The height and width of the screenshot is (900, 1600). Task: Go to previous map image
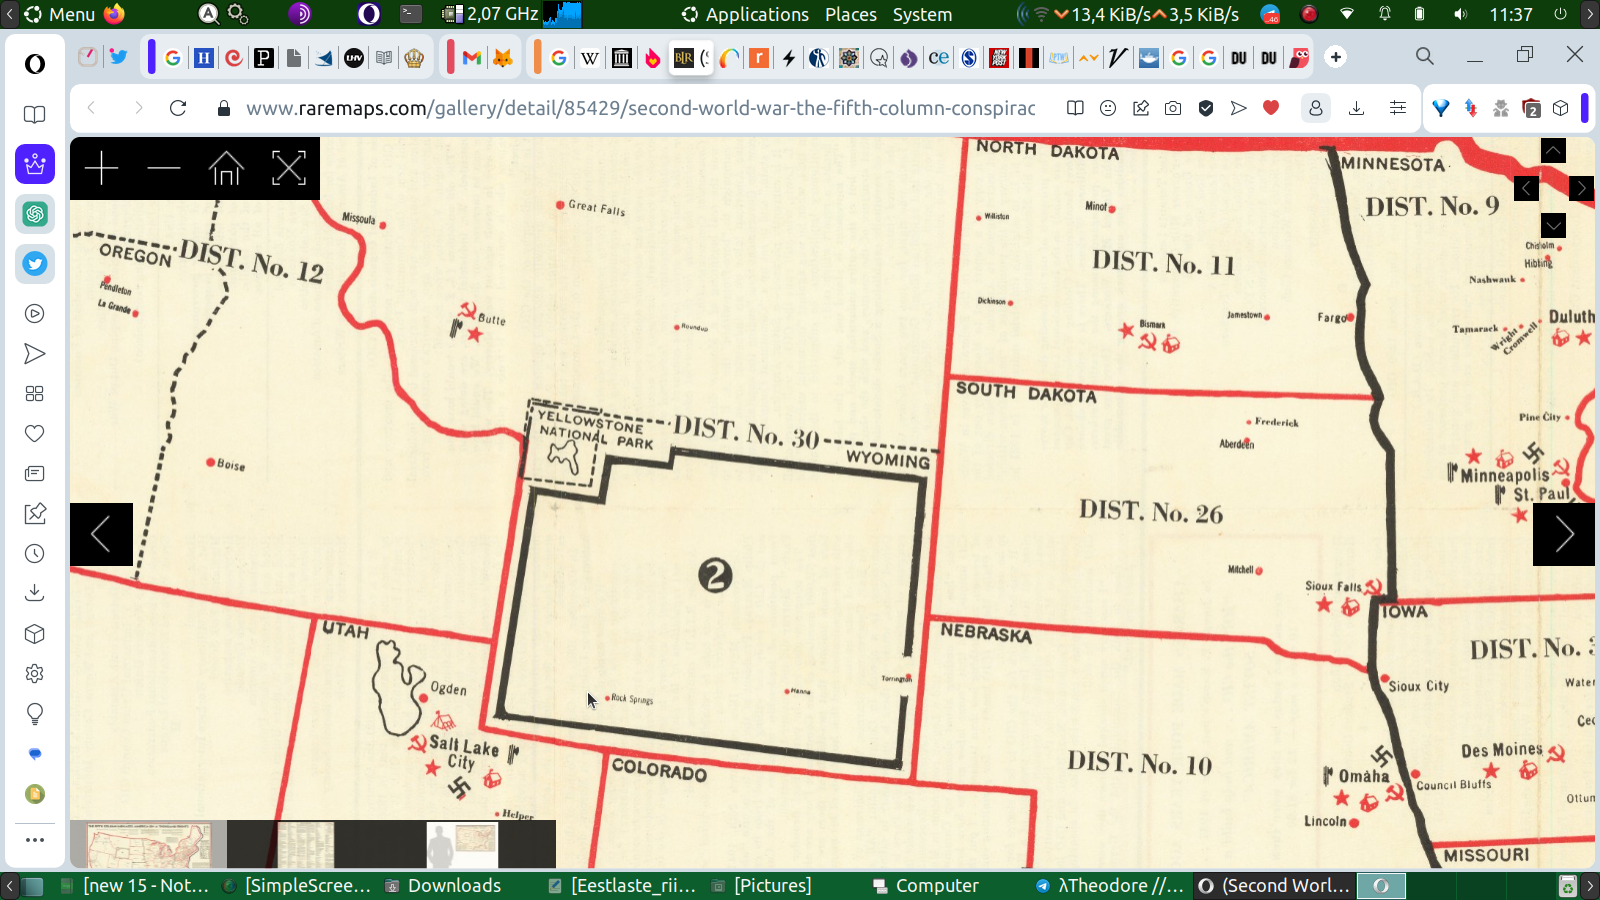click(x=101, y=534)
